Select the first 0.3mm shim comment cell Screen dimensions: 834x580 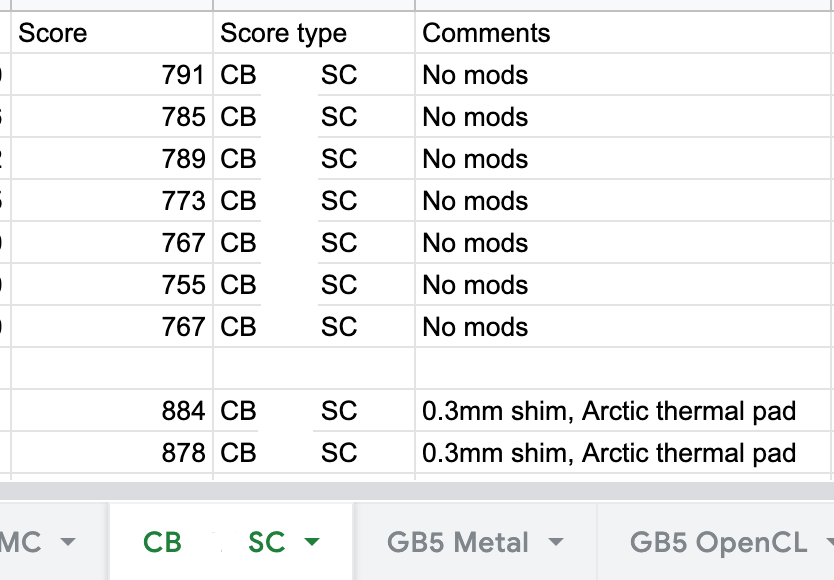pos(624,411)
